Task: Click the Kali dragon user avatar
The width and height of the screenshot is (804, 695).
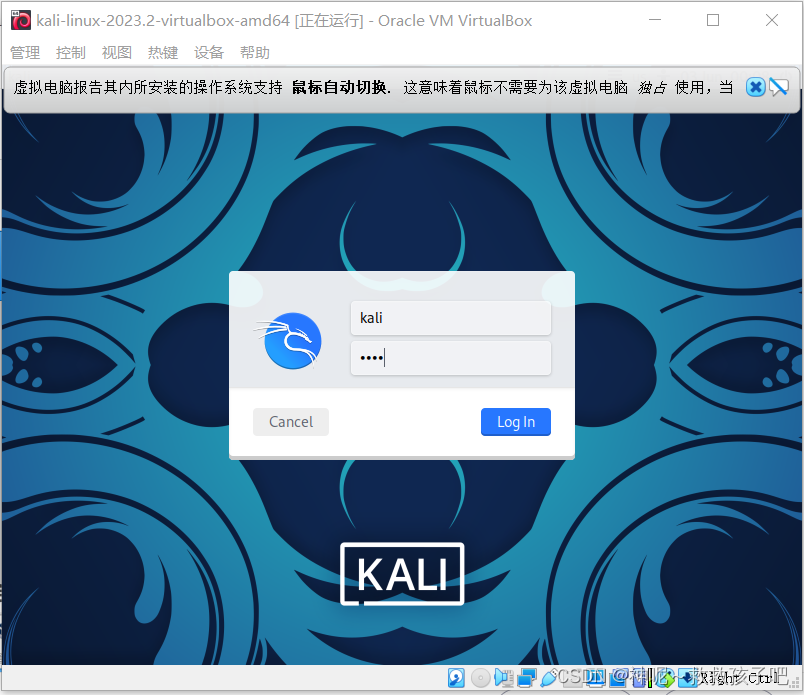Action: click(x=292, y=341)
